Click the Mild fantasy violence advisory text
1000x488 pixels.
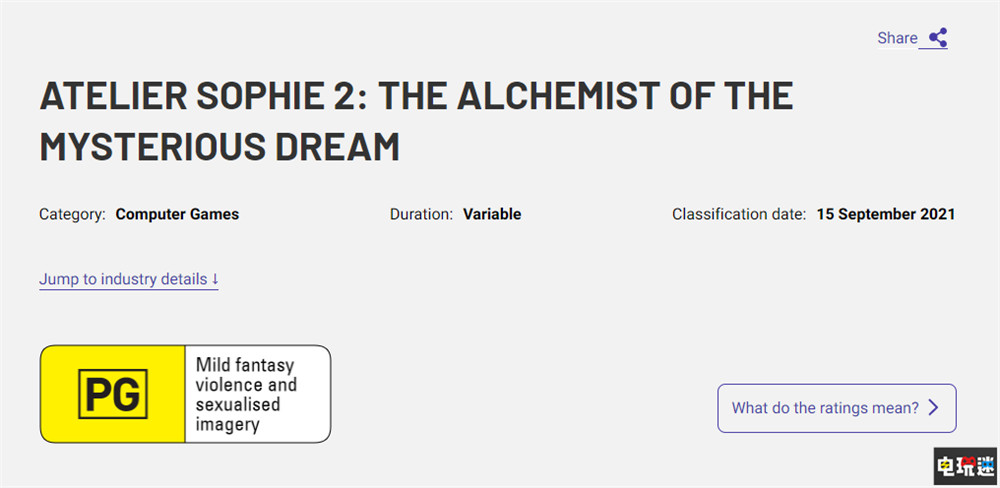246,376
